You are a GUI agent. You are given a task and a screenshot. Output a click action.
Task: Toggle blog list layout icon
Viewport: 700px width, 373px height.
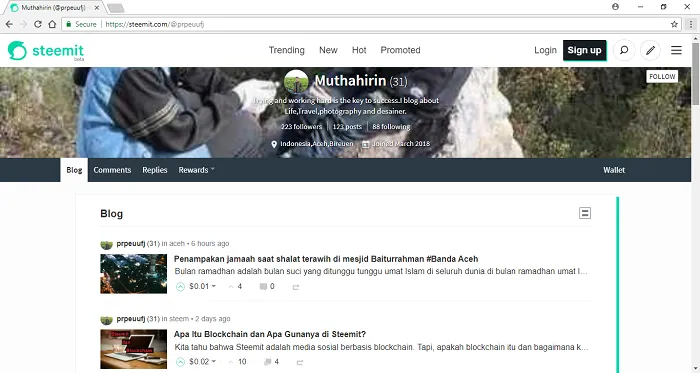(x=585, y=213)
